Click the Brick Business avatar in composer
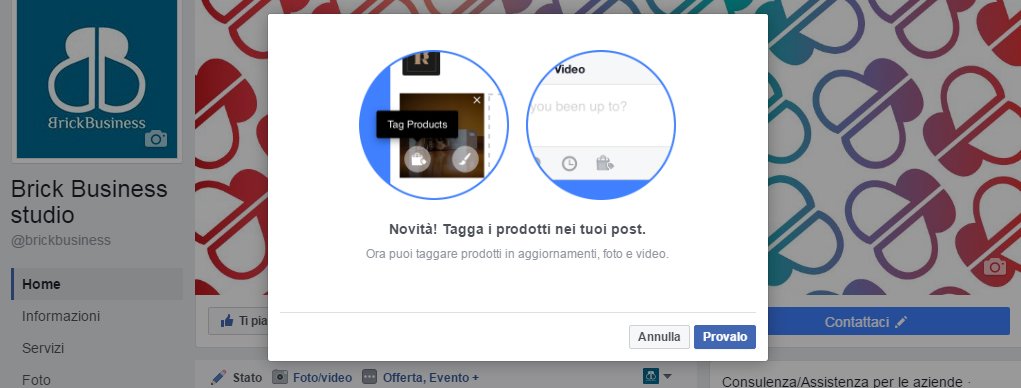The height and width of the screenshot is (388, 1021). point(651,376)
